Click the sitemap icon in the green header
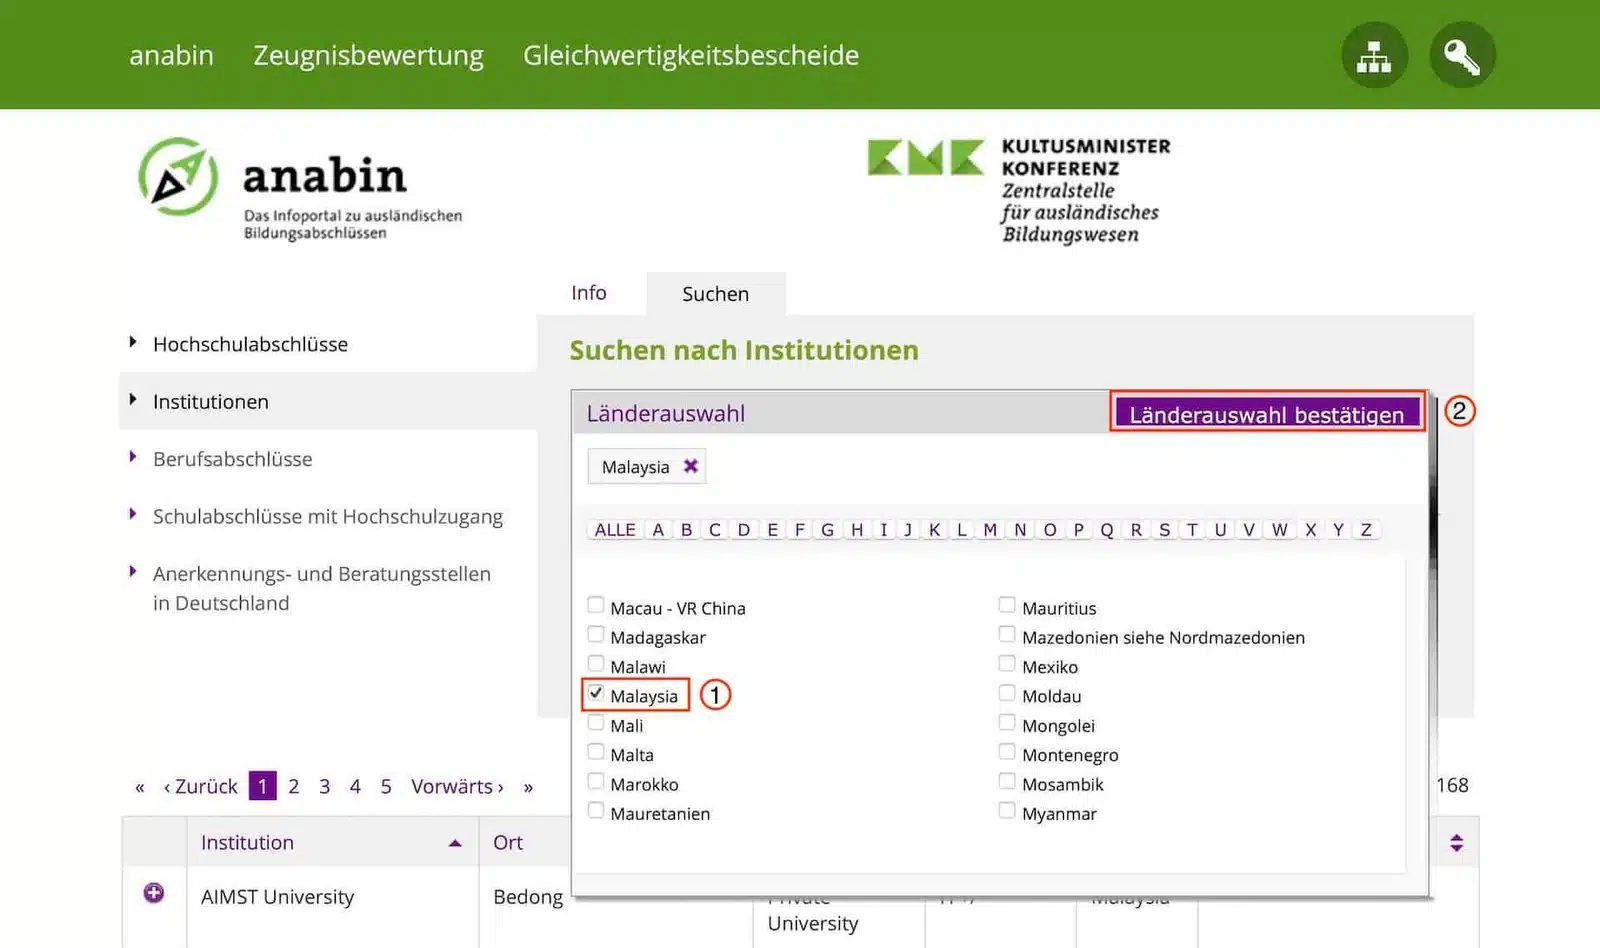Viewport: 1600px width, 948px height. click(1374, 55)
